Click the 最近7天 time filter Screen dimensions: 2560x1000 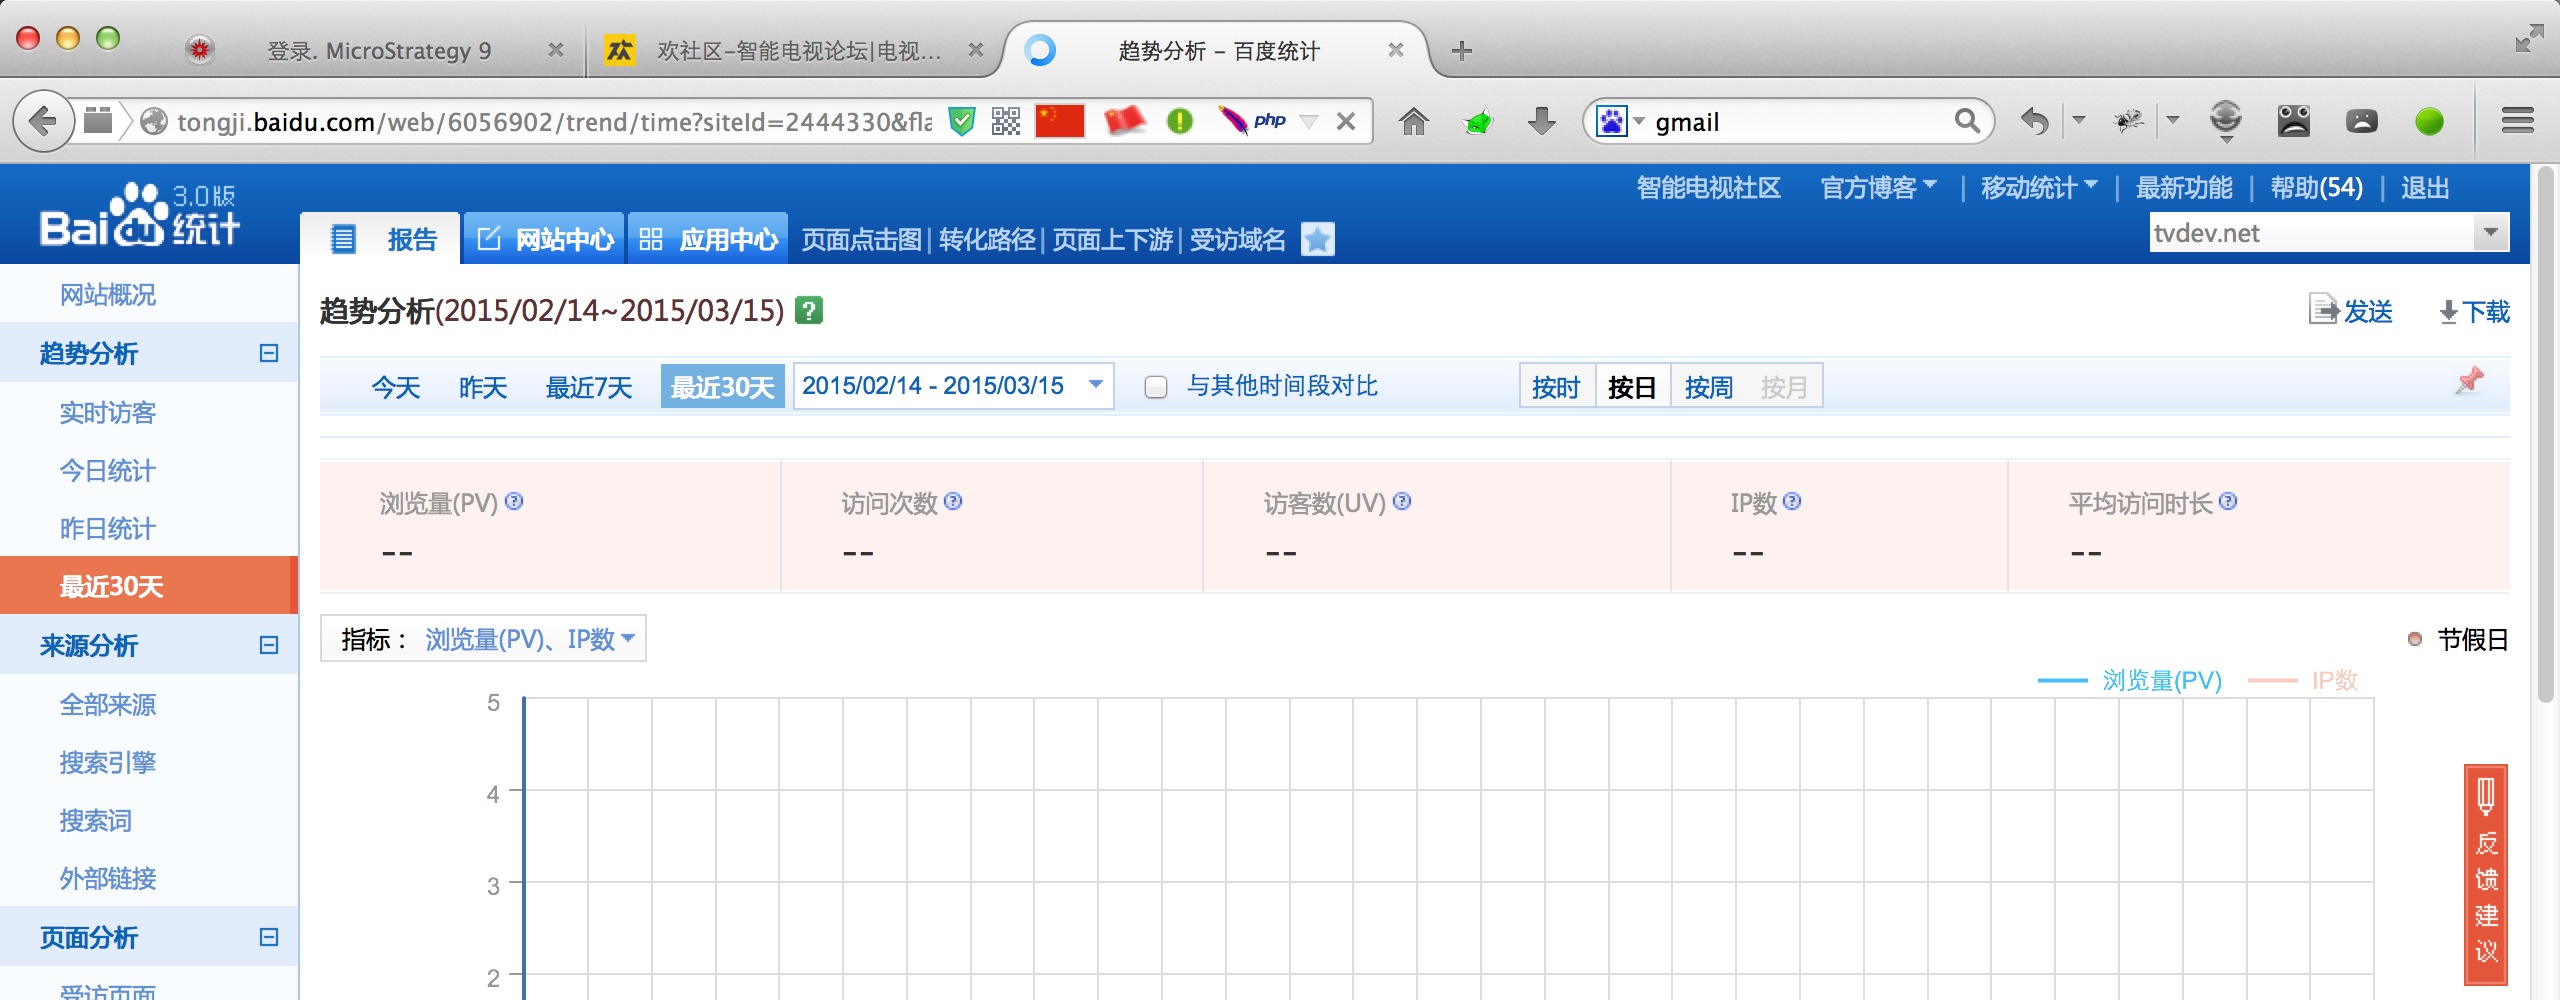pos(589,387)
